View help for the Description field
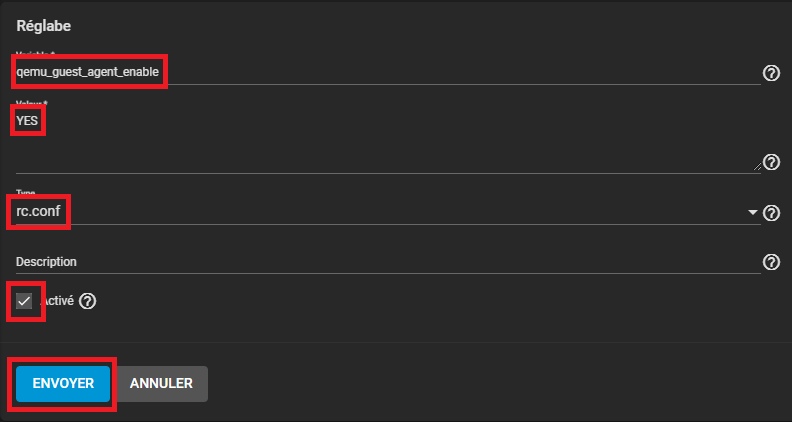The image size is (792, 422). 771,262
